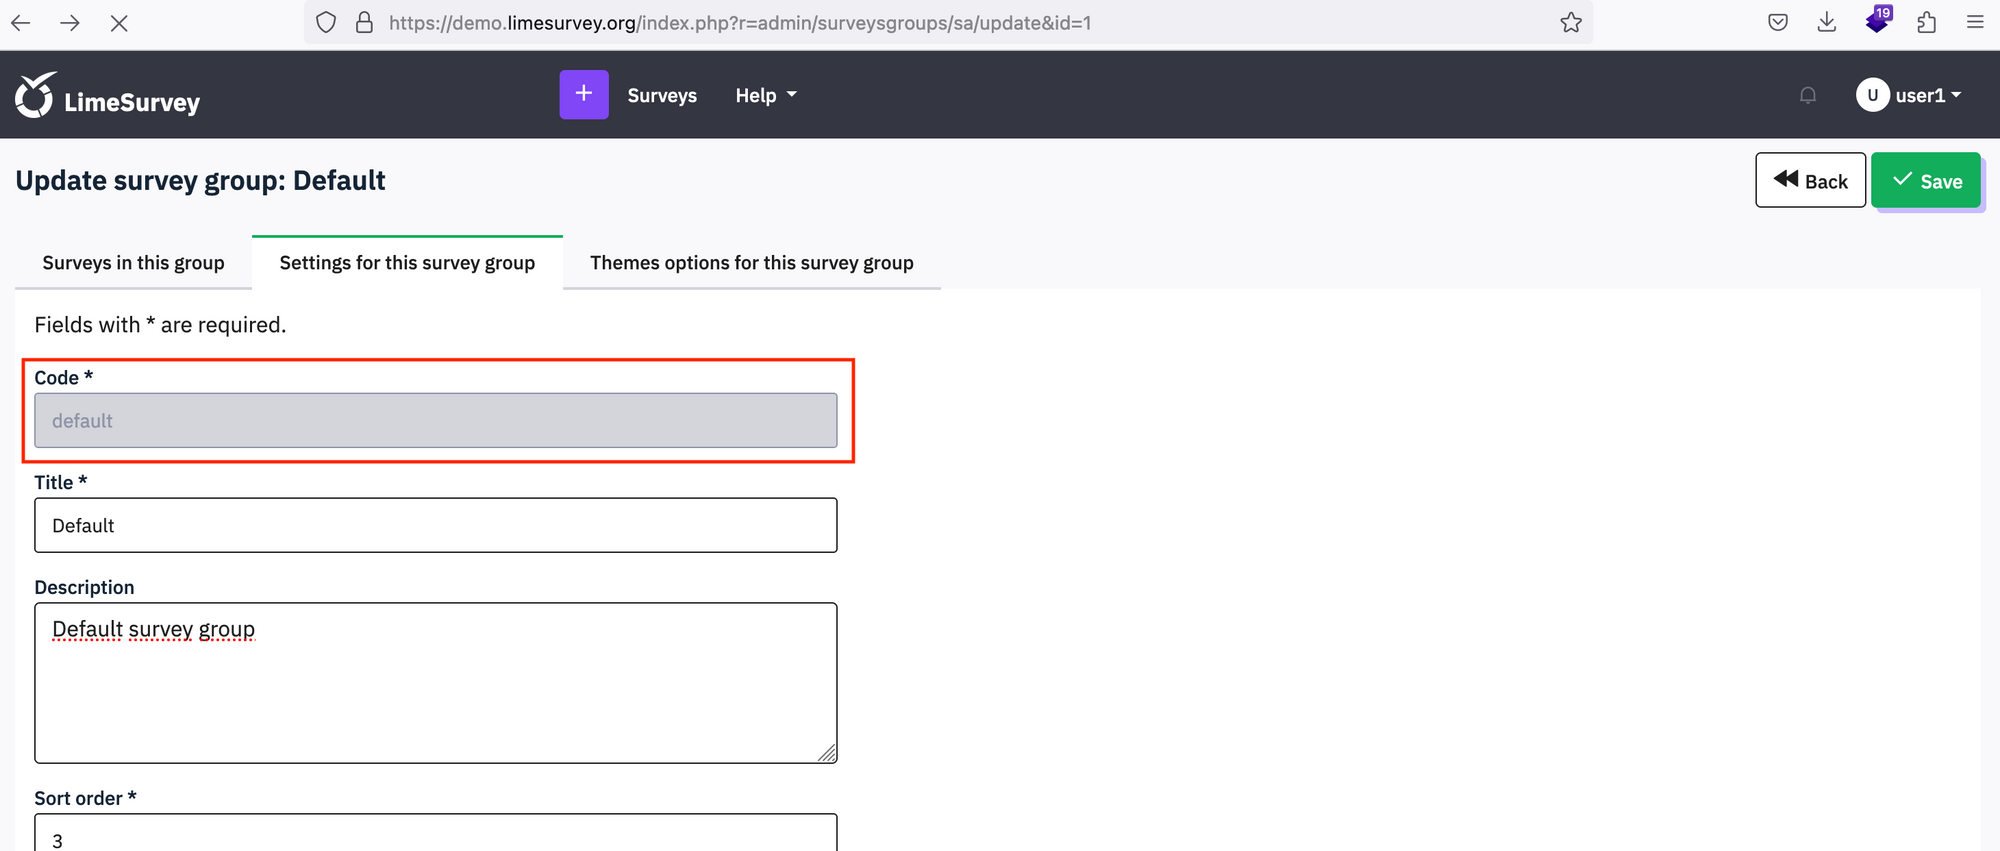Click the Back button
2000x851 pixels.
click(x=1810, y=181)
